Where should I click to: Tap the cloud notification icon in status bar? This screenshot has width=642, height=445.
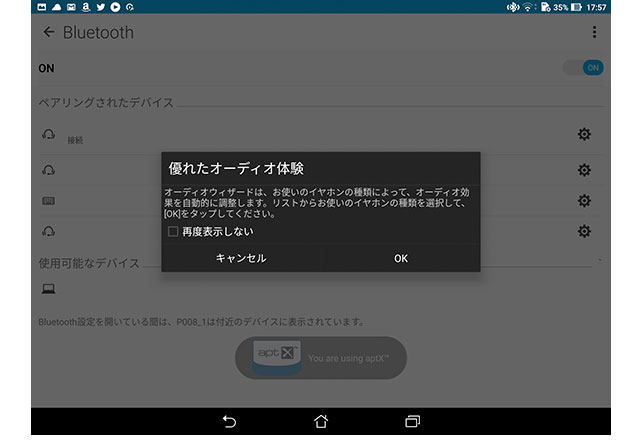click(57, 7)
